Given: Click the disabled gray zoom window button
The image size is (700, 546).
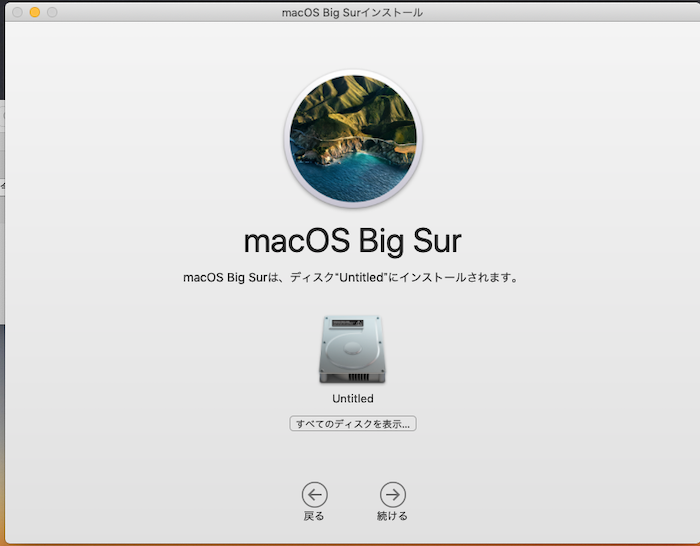Looking at the screenshot, I should click(52, 12).
